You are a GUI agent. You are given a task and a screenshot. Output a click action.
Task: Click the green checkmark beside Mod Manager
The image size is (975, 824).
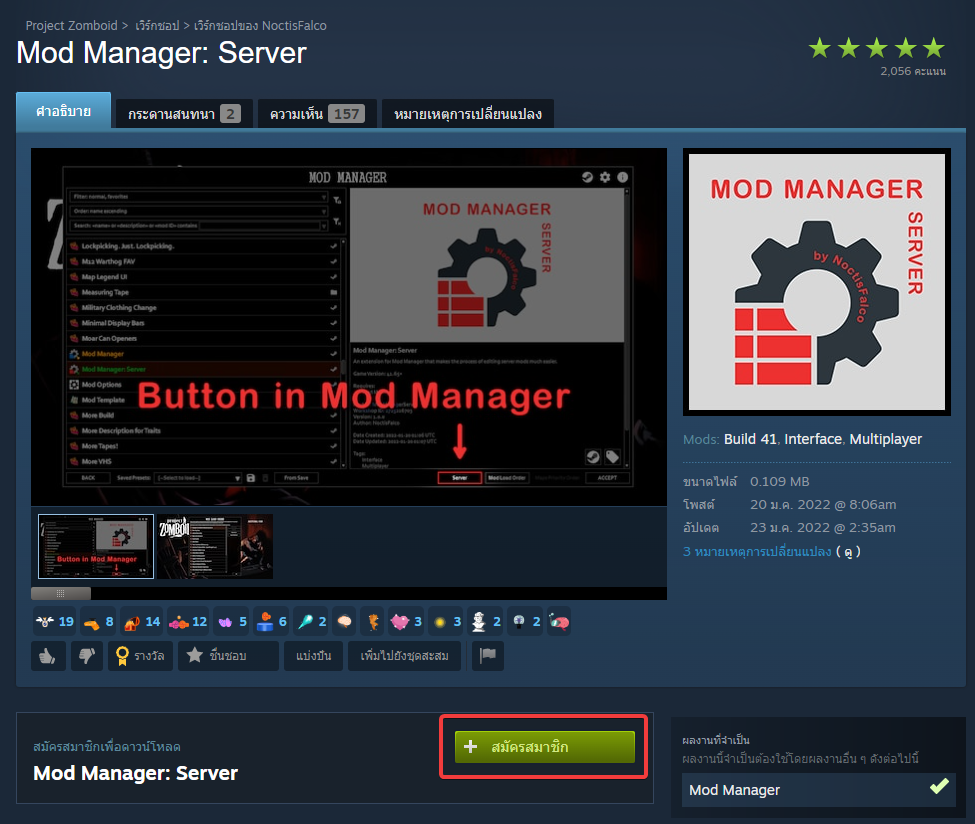point(939,786)
